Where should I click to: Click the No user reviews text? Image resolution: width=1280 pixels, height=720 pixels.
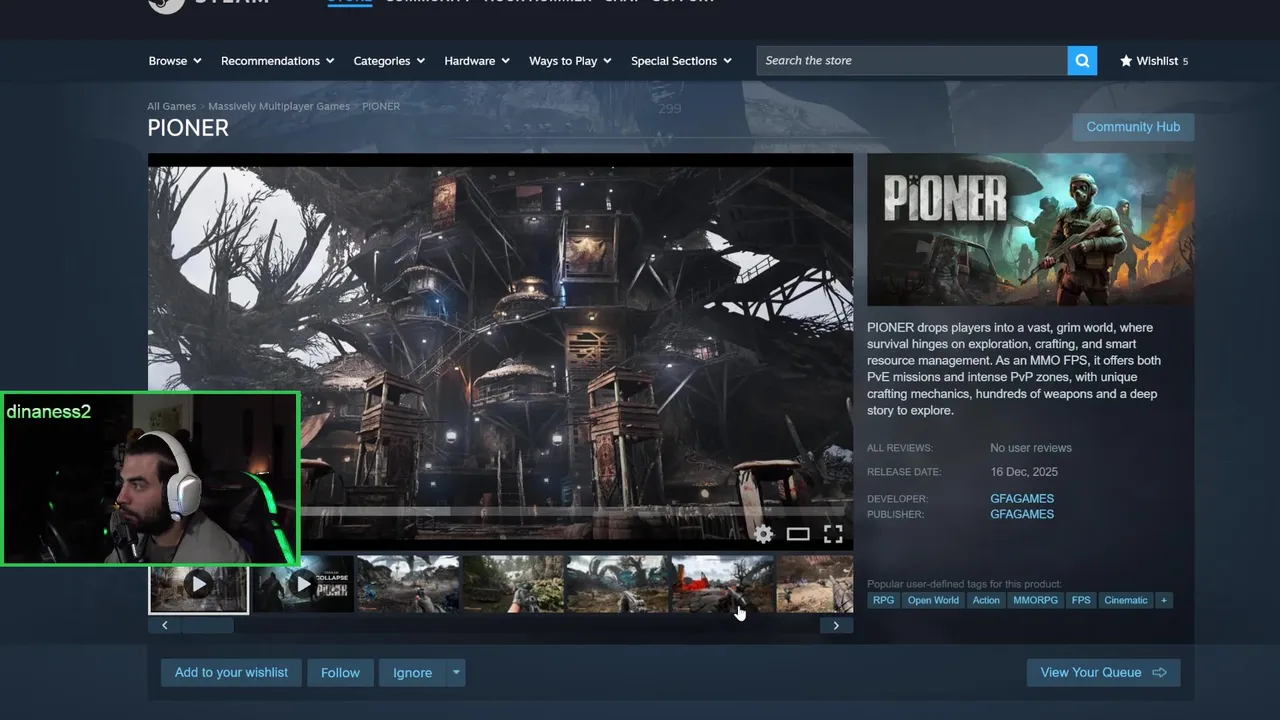1031,448
